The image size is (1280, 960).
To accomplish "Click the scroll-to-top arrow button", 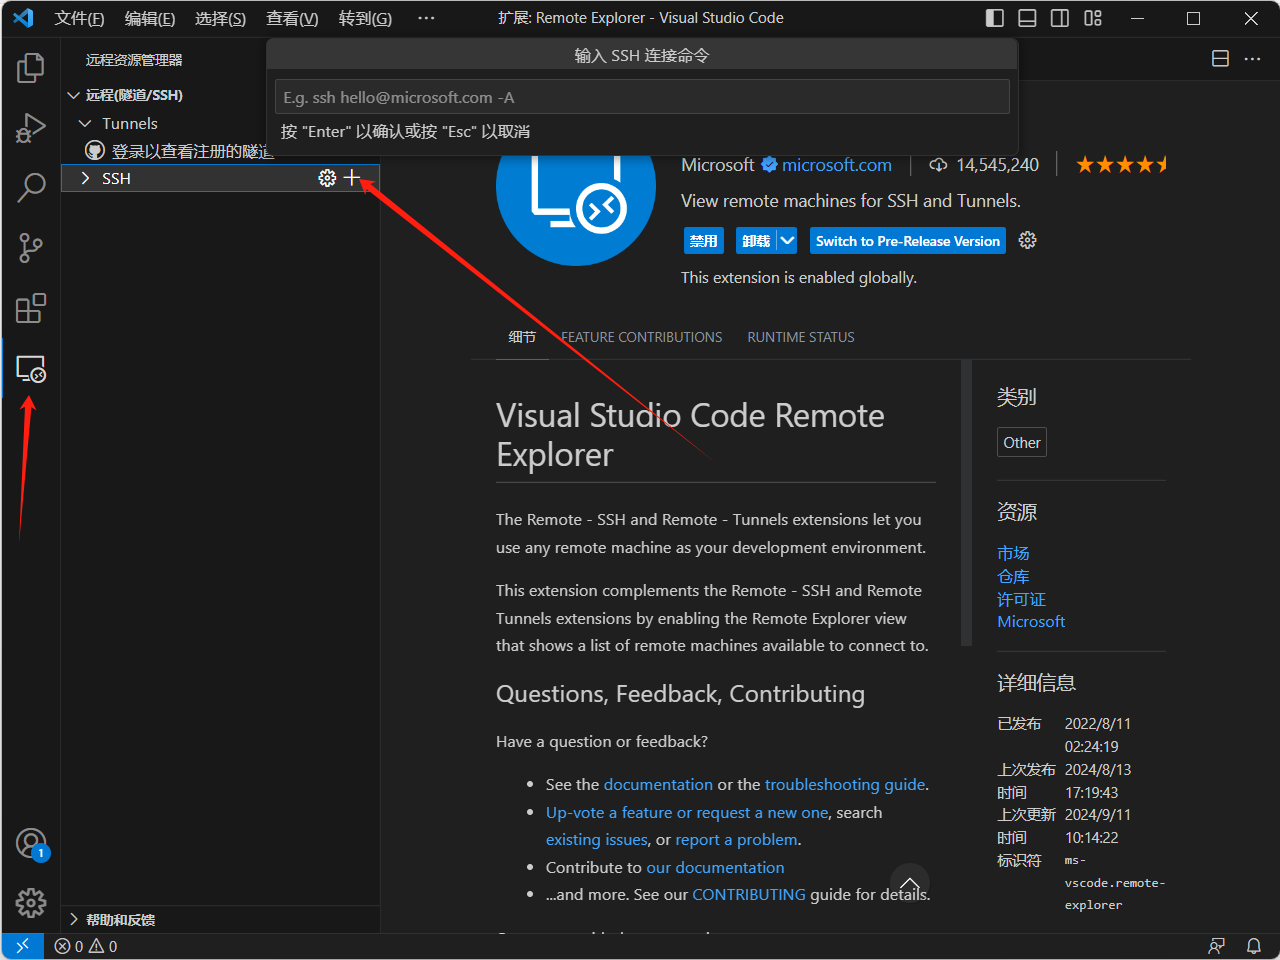I will pyautogui.click(x=910, y=883).
